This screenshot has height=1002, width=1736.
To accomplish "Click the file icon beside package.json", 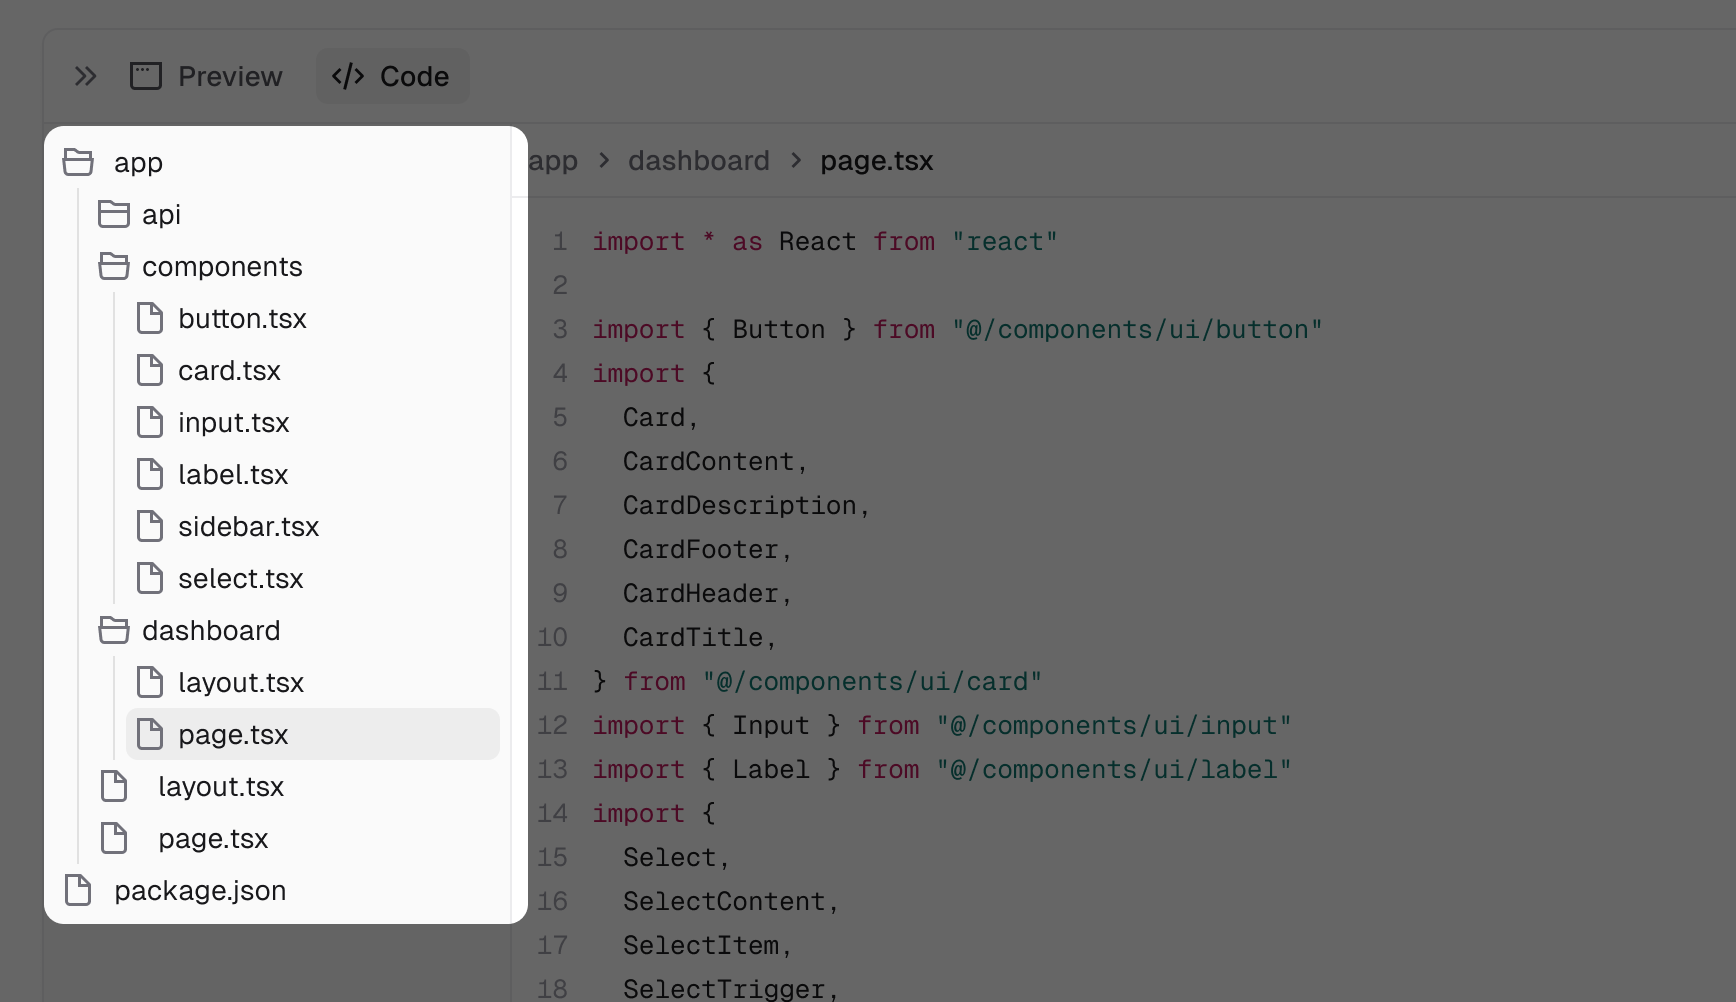I will [78, 890].
